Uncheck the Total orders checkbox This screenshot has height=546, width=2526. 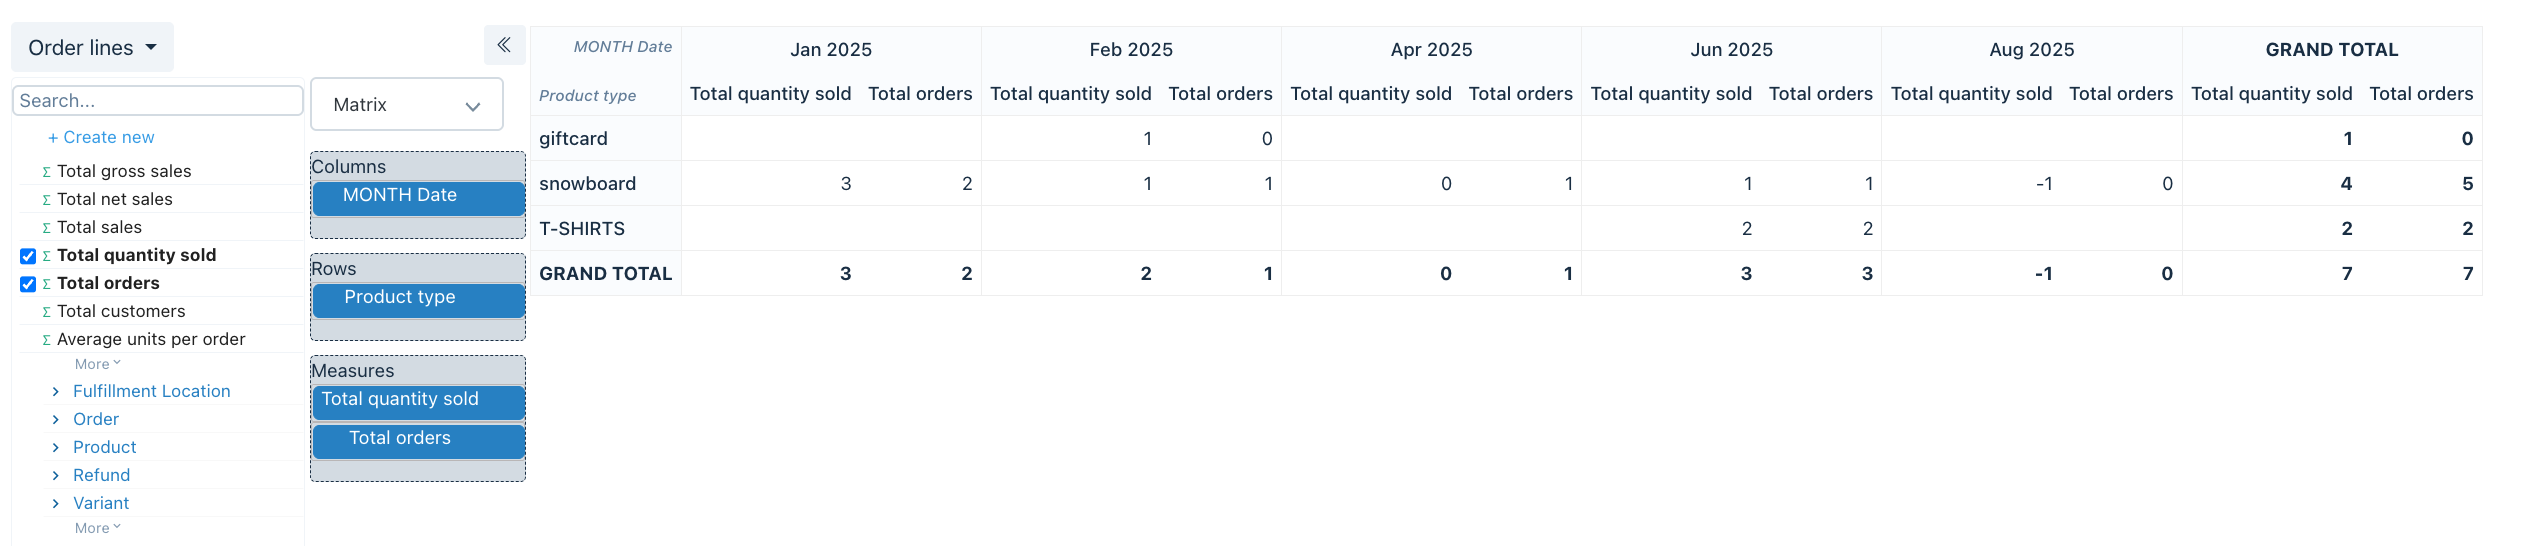tap(28, 284)
